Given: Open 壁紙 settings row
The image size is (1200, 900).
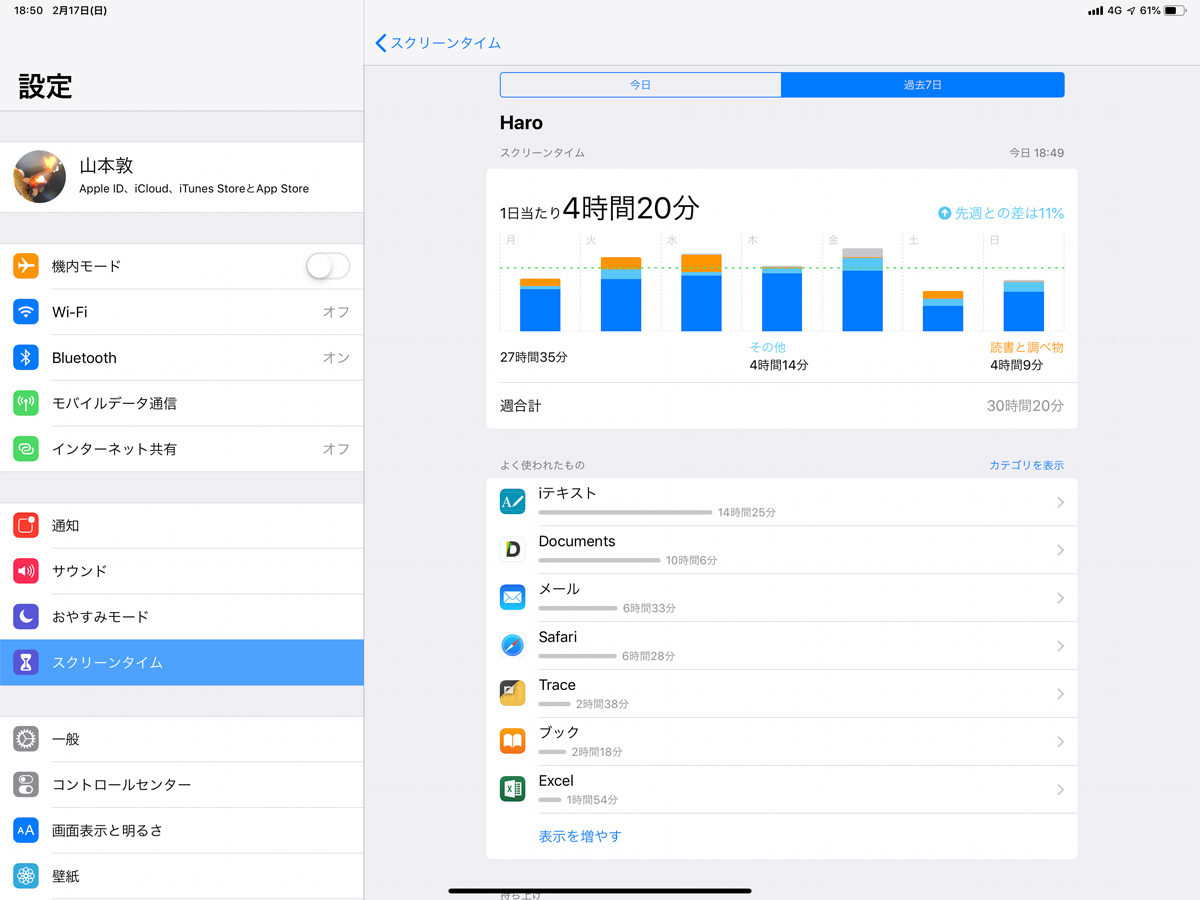Looking at the screenshot, I should (182, 876).
